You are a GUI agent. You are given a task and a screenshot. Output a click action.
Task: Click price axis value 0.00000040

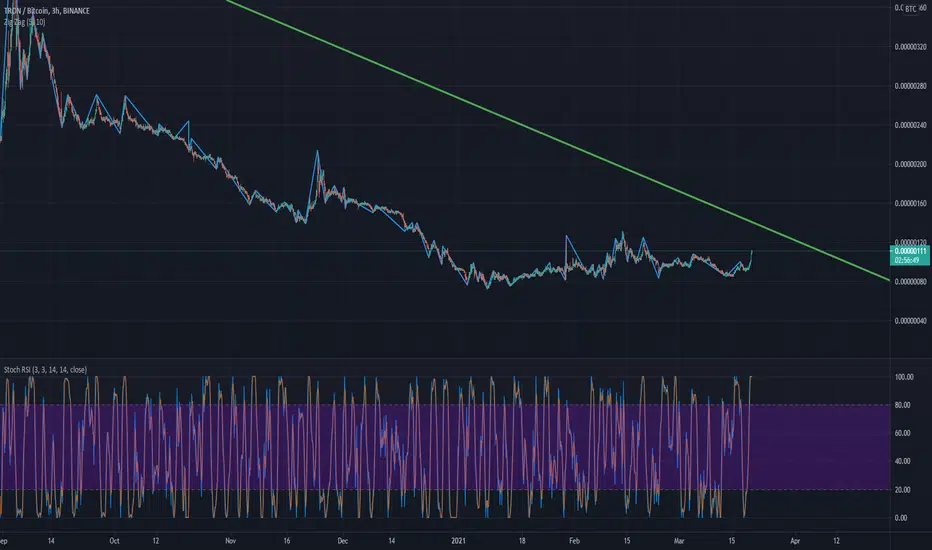[x=910, y=321]
